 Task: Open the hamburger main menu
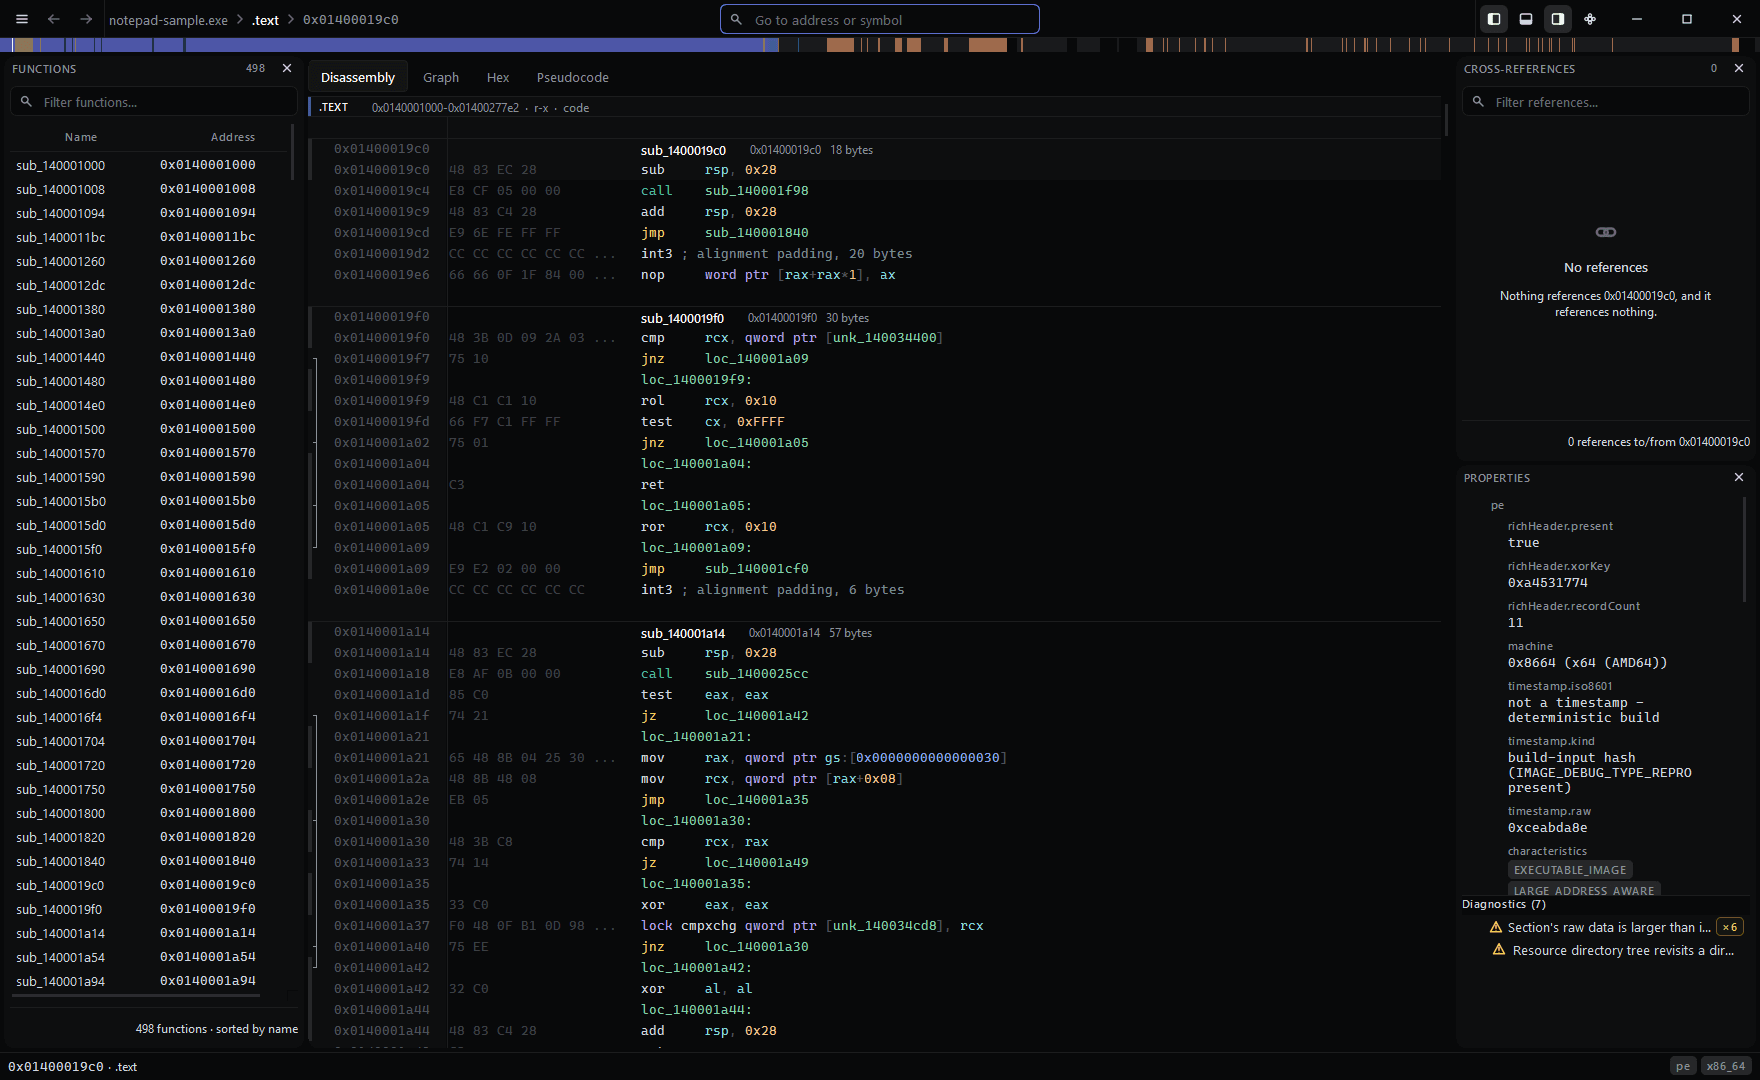coord(22,19)
